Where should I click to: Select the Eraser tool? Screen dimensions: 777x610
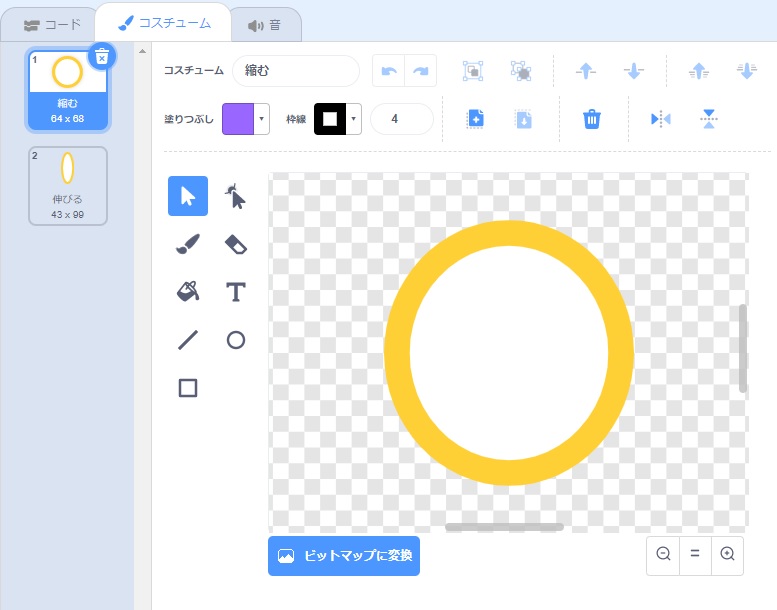pos(236,244)
